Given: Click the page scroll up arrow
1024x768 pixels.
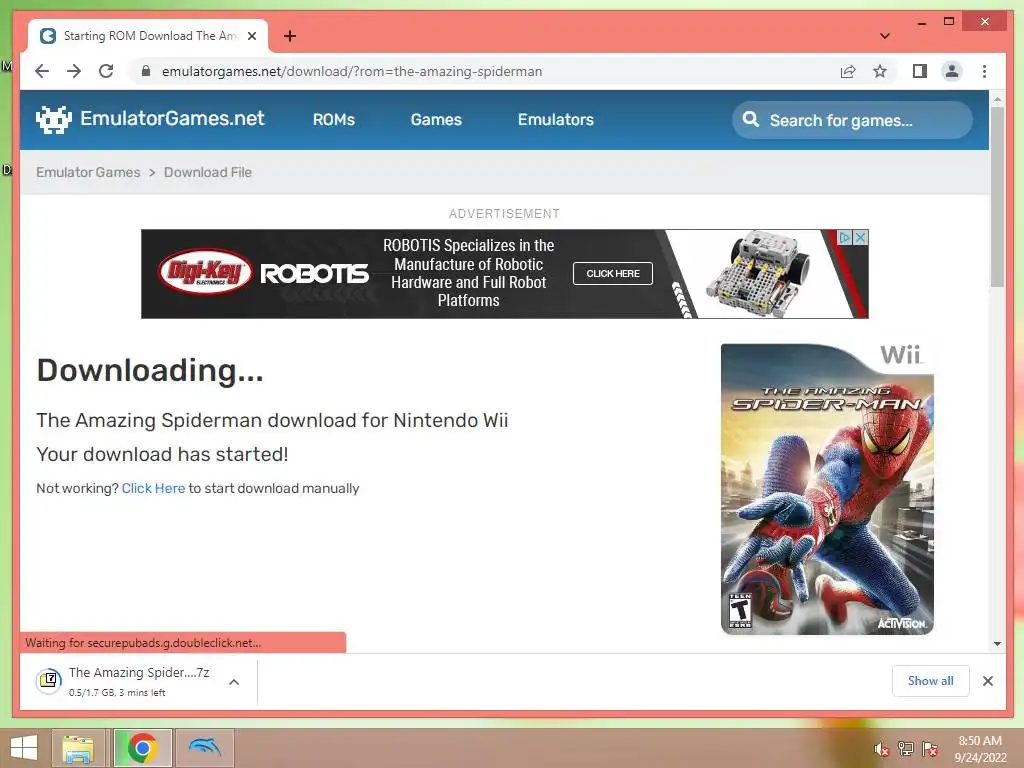Looking at the screenshot, I should tap(997, 99).
